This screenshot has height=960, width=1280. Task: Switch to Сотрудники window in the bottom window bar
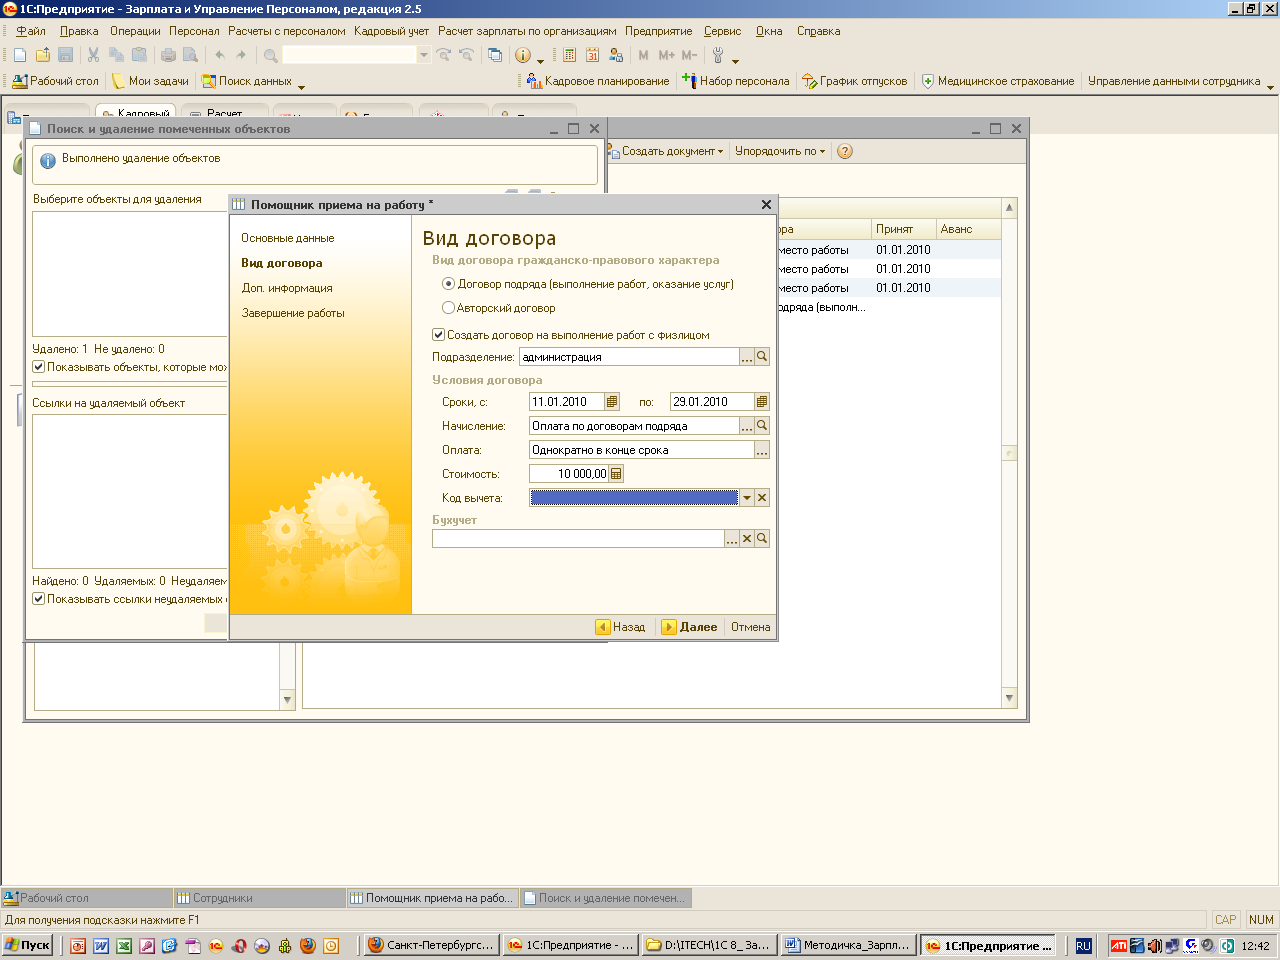[x=260, y=898]
